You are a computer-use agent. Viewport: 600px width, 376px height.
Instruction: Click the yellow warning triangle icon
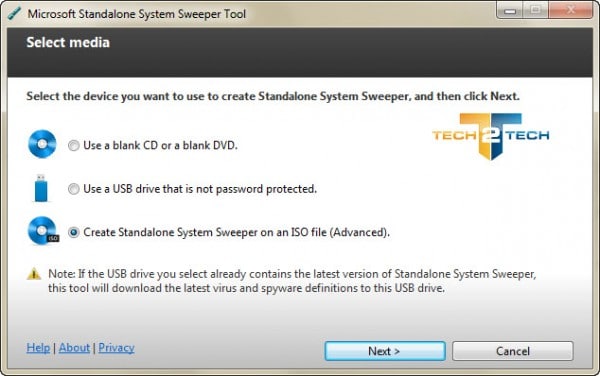click(34, 273)
